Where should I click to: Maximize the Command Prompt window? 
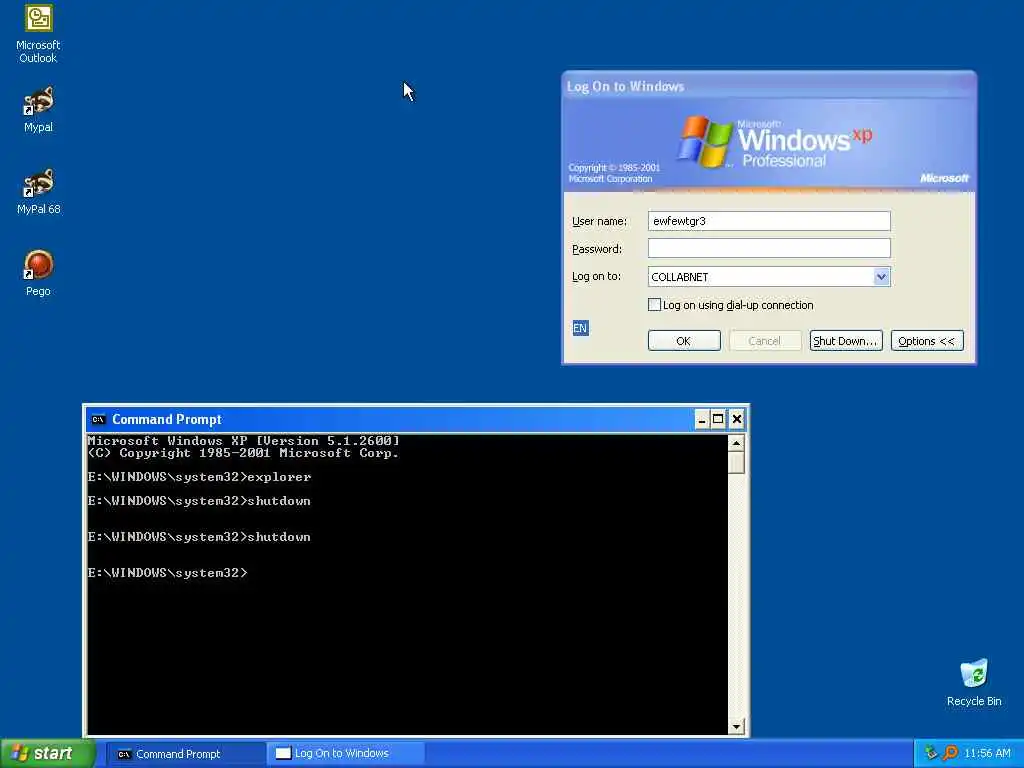click(718, 419)
